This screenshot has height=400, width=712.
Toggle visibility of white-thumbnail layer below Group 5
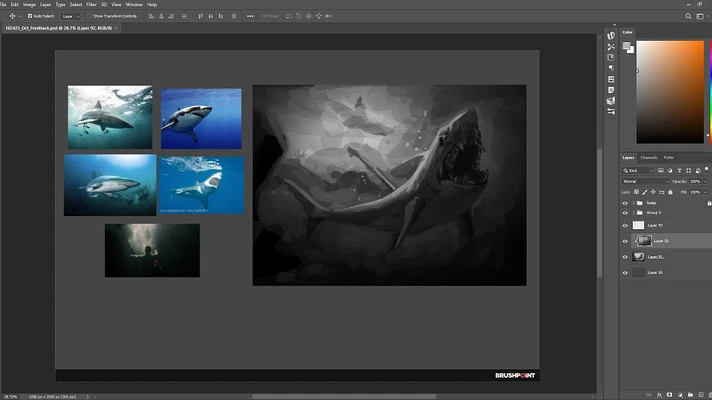[625, 225]
